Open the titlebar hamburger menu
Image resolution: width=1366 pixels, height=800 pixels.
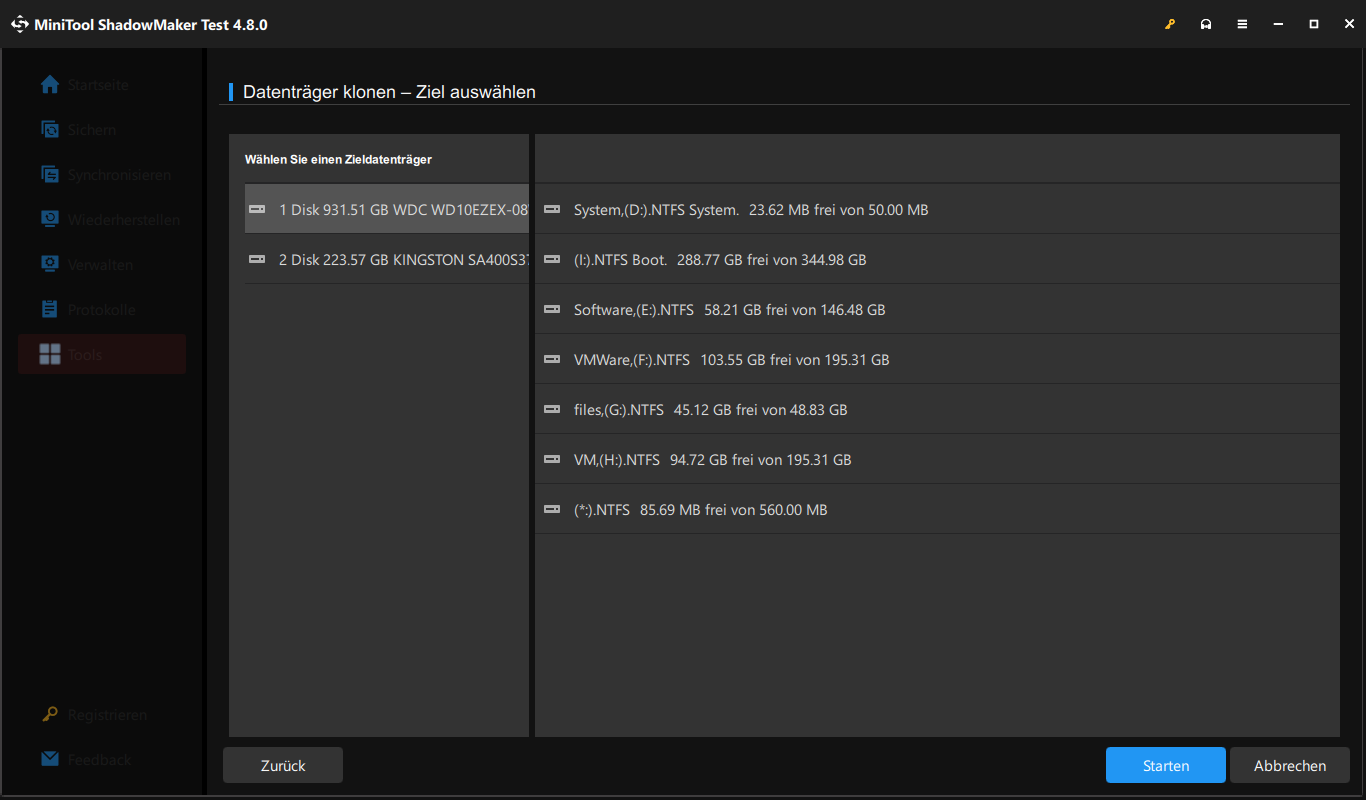pyautogui.click(x=1242, y=23)
